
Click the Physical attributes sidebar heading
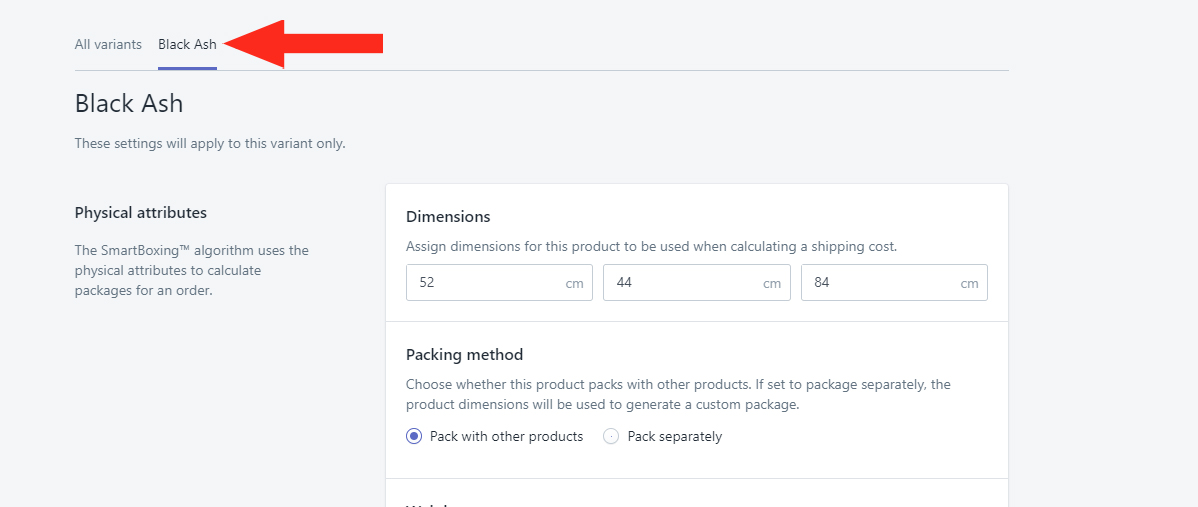[141, 212]
